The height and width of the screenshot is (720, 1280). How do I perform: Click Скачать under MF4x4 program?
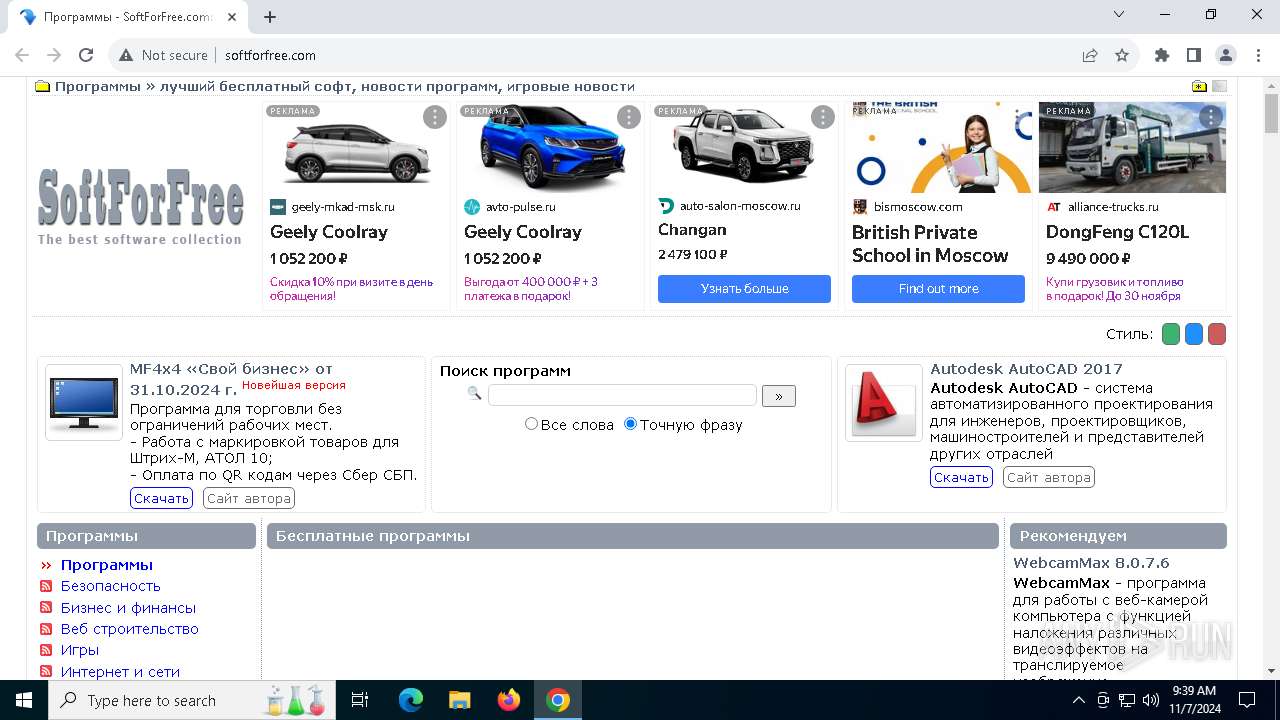[x=161, y=498]
